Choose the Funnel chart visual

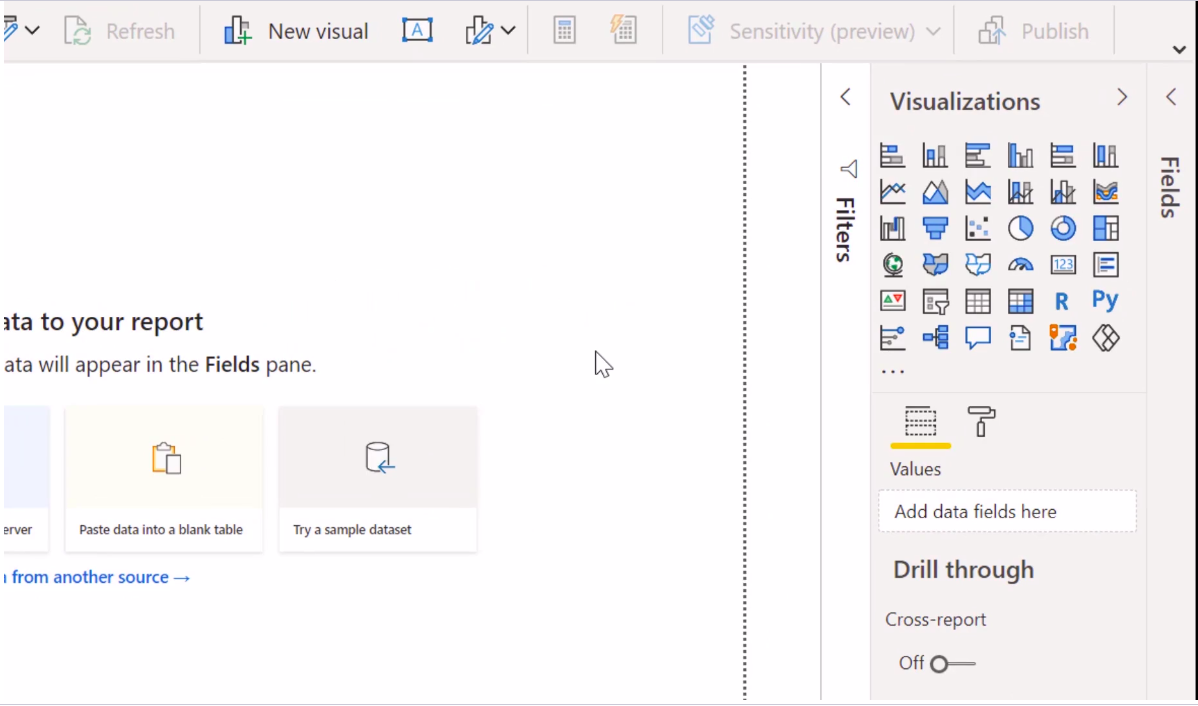(x=935, y=228)
